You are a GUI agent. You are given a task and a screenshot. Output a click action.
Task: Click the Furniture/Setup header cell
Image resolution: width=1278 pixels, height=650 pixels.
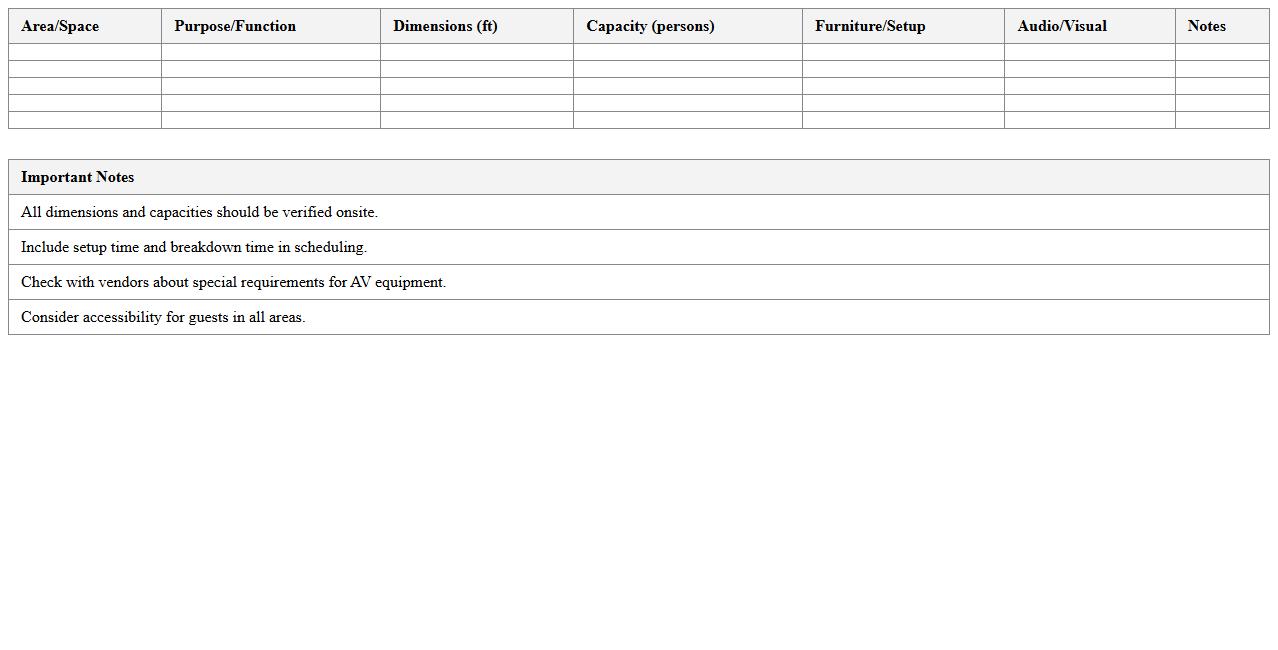click(870, 26)
